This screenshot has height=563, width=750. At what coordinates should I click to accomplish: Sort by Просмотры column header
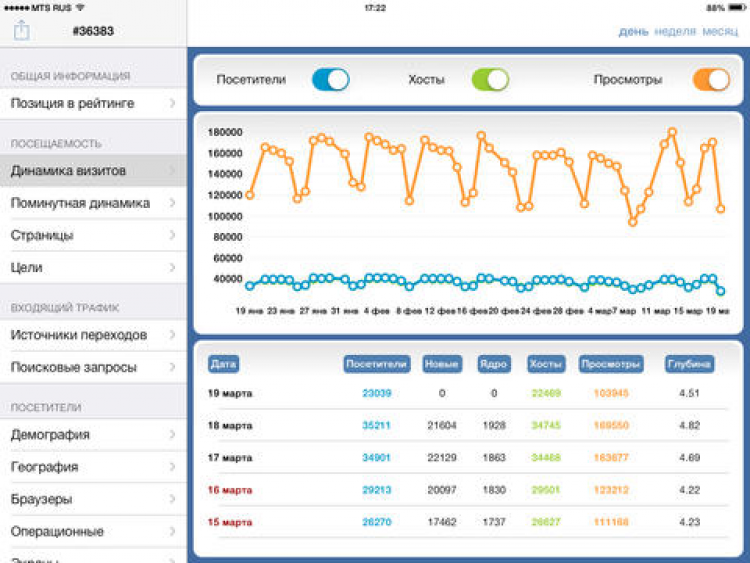click(611, 364)
